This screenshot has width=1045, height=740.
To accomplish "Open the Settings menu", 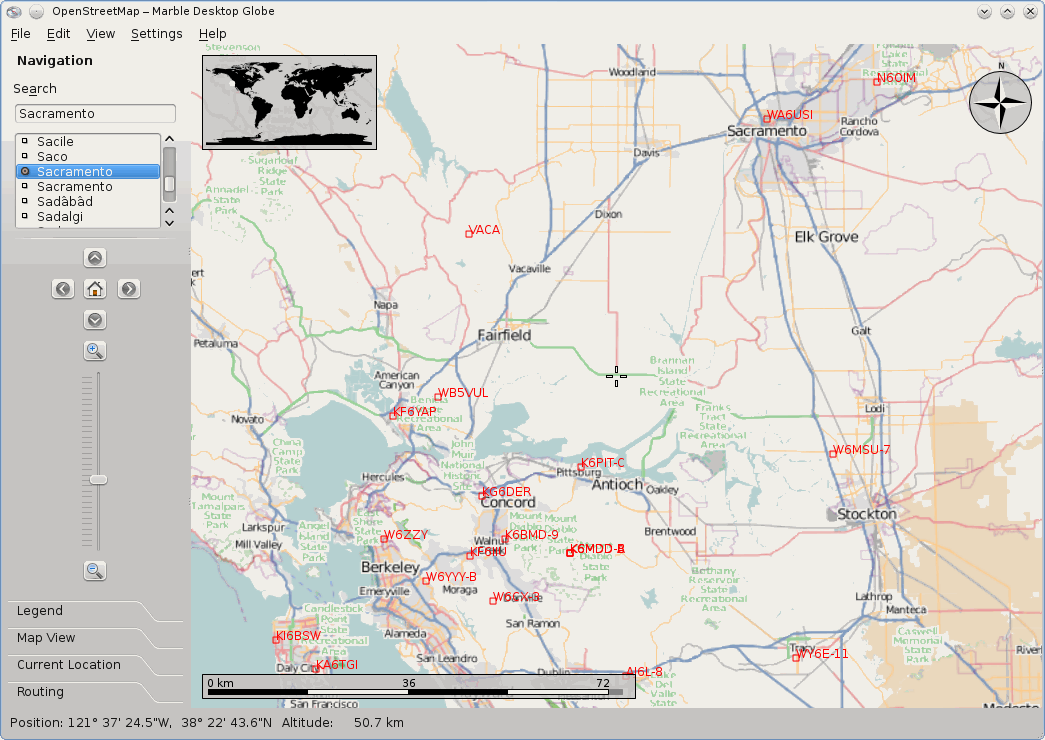I will tap(157, 33).
